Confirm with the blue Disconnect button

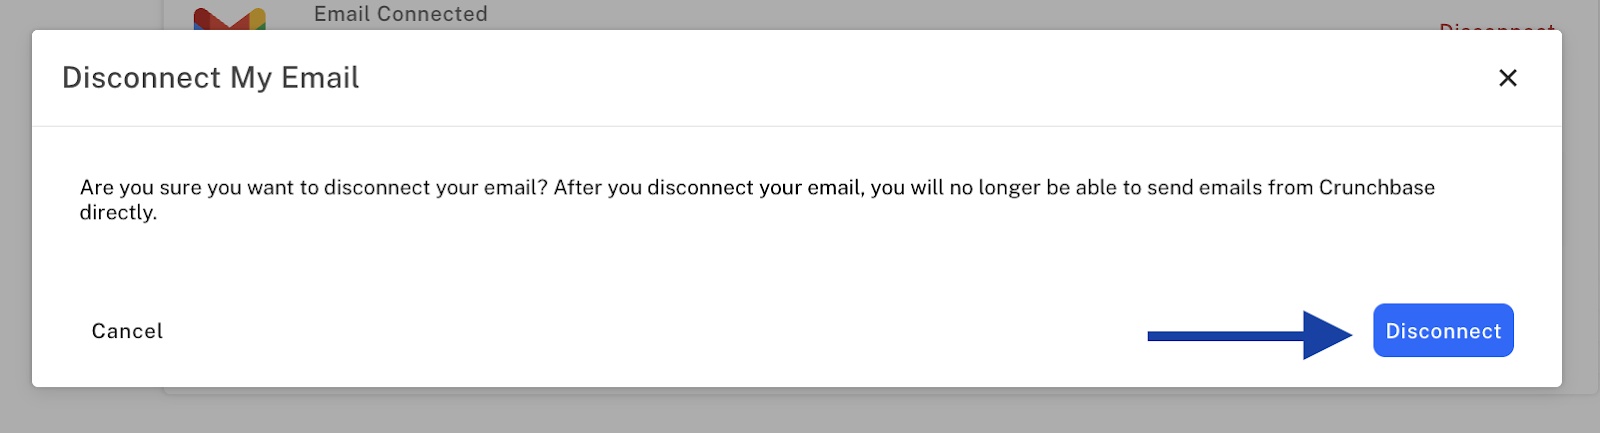1443,331
